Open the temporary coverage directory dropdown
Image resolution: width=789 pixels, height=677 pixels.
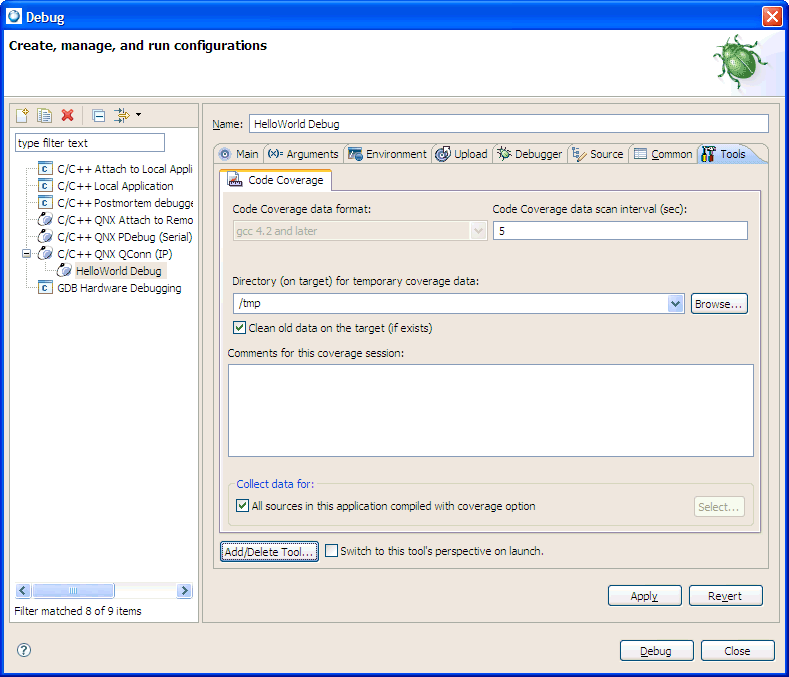675,304
